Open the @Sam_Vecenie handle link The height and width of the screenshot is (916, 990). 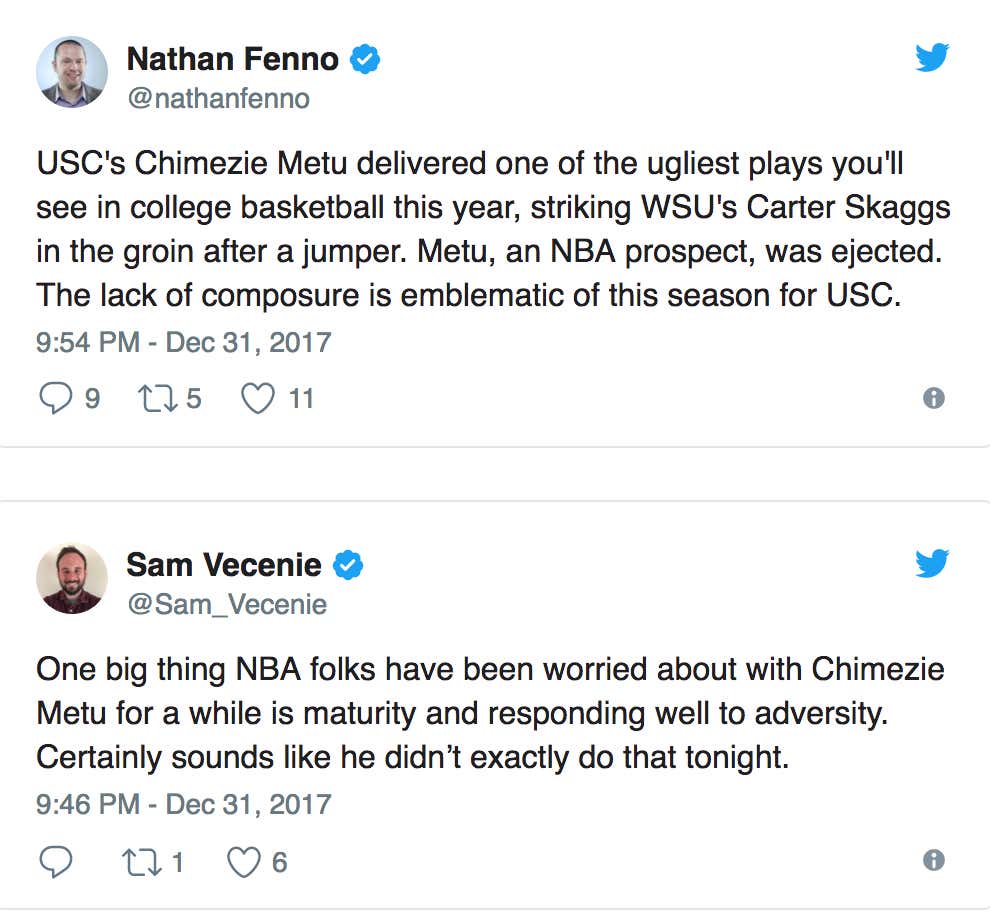coord(226,604)
